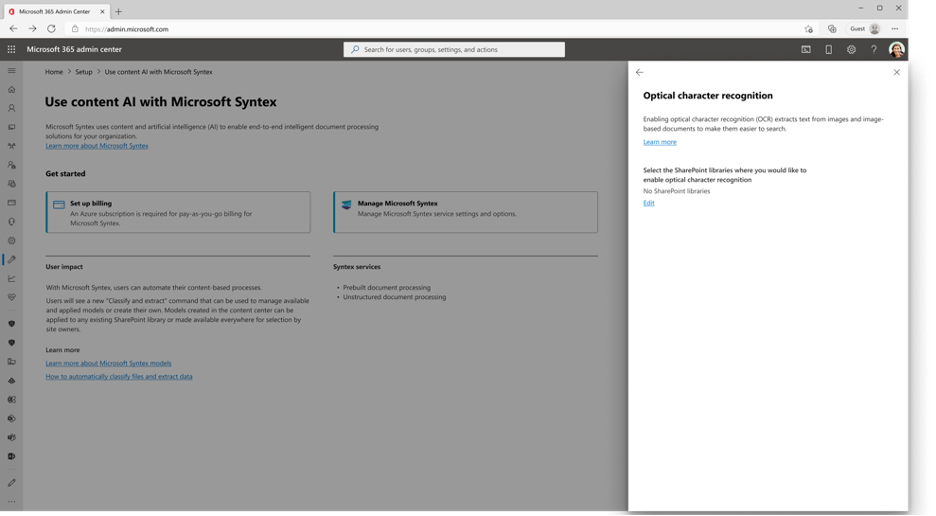This screenshot has width=936, height=516.
Task: Open the Settings gear in sidebar
Action: click(x=11, y=241)
